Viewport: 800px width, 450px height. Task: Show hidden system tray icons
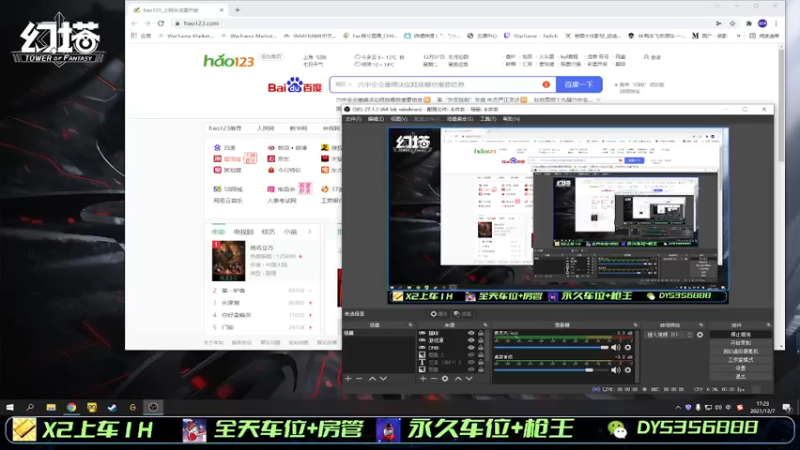(x=678, y=407)
